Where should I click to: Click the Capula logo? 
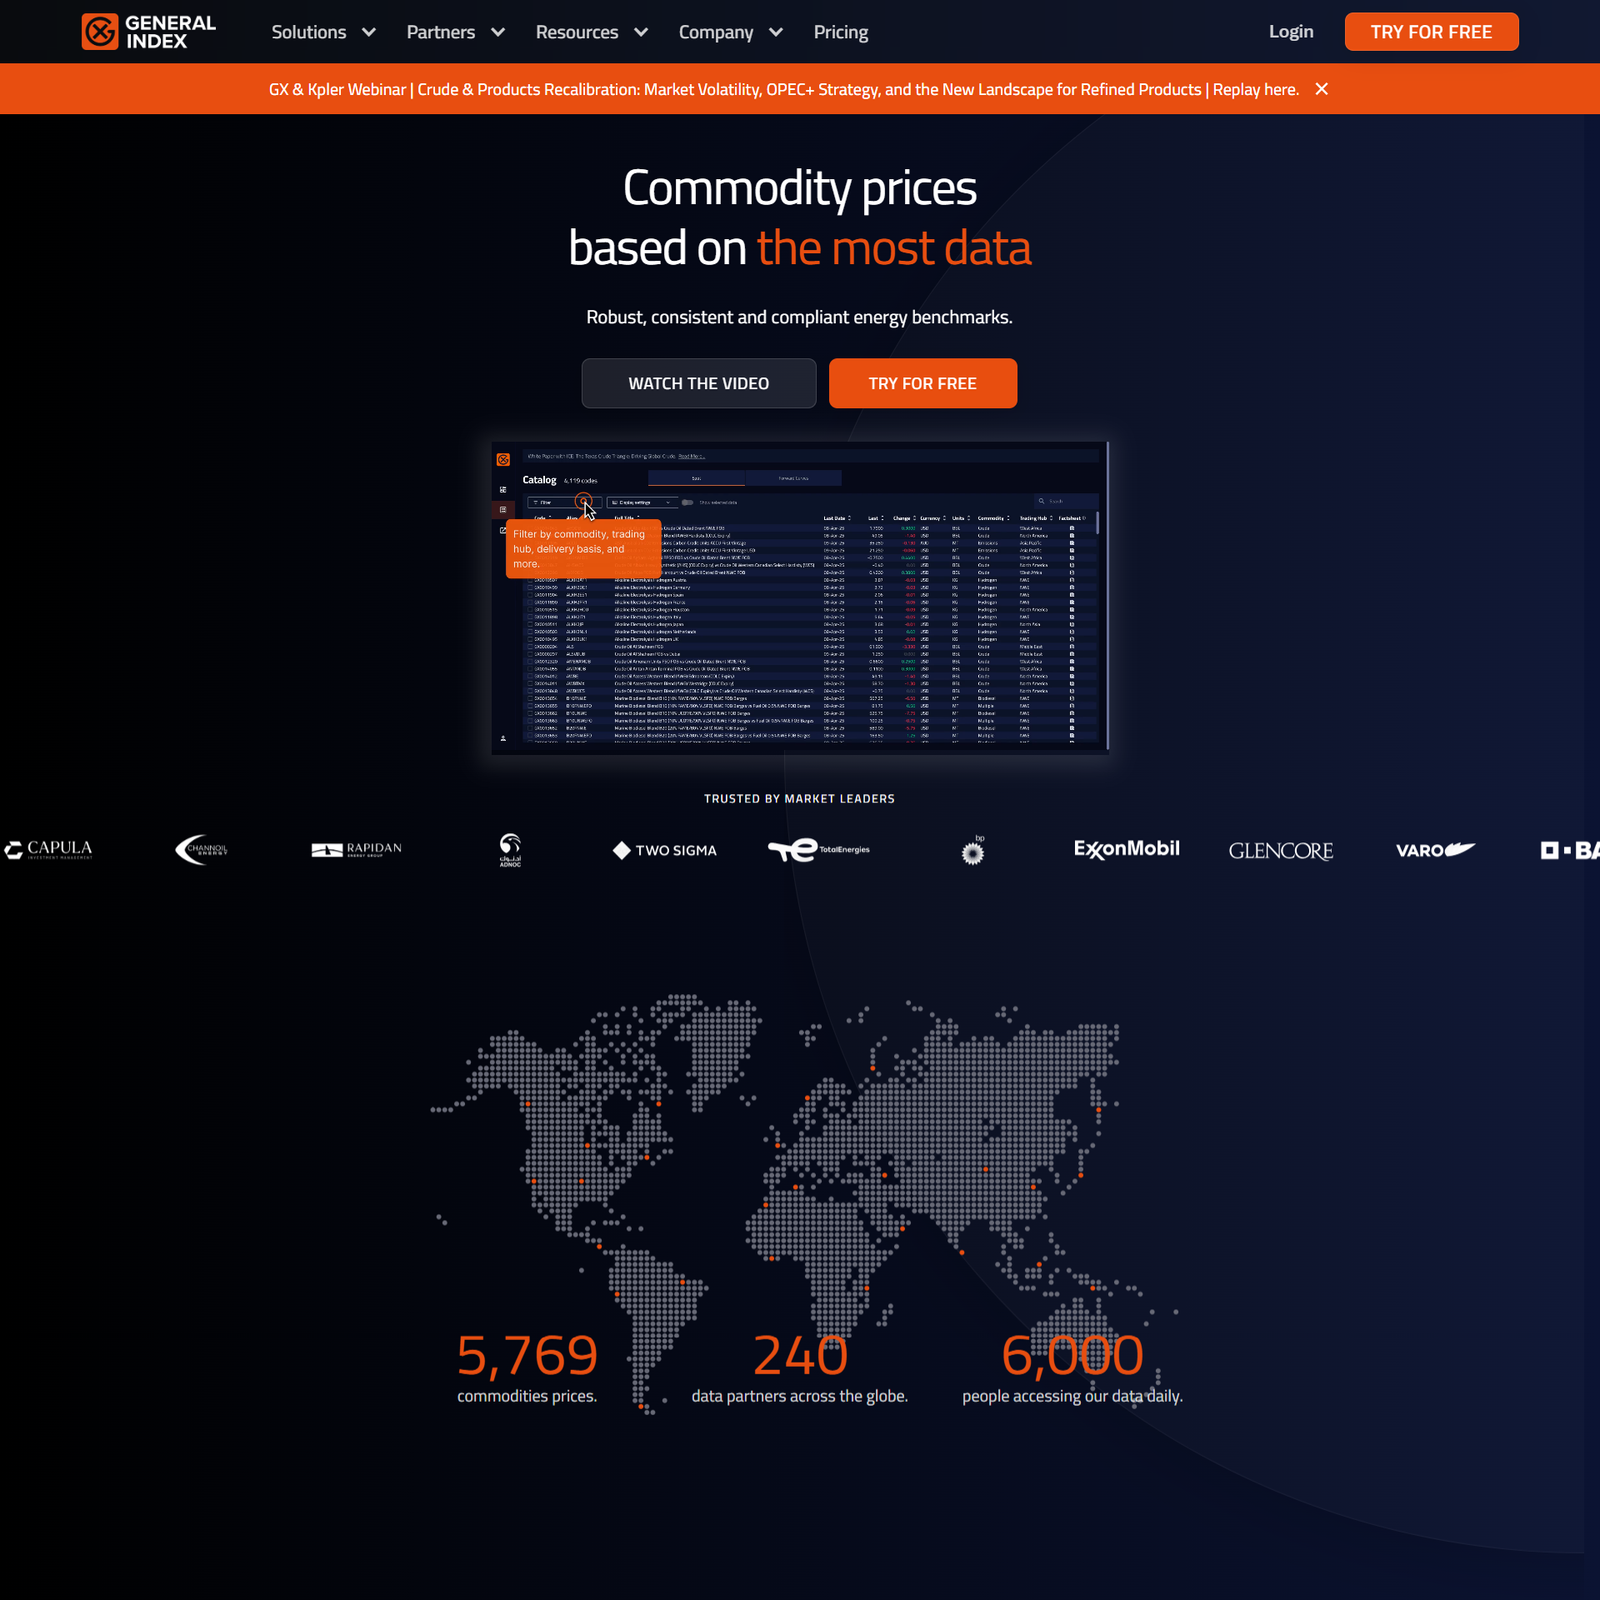[x=49, y=850]
